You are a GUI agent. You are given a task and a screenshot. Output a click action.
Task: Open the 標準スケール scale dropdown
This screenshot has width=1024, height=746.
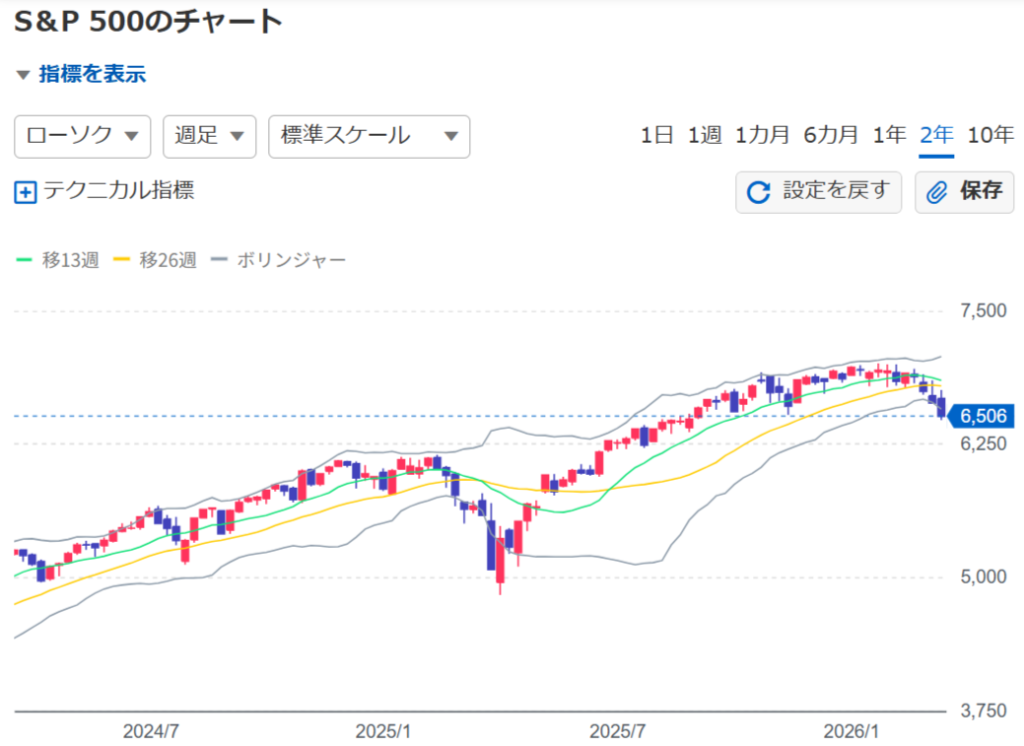click(369, 137)
